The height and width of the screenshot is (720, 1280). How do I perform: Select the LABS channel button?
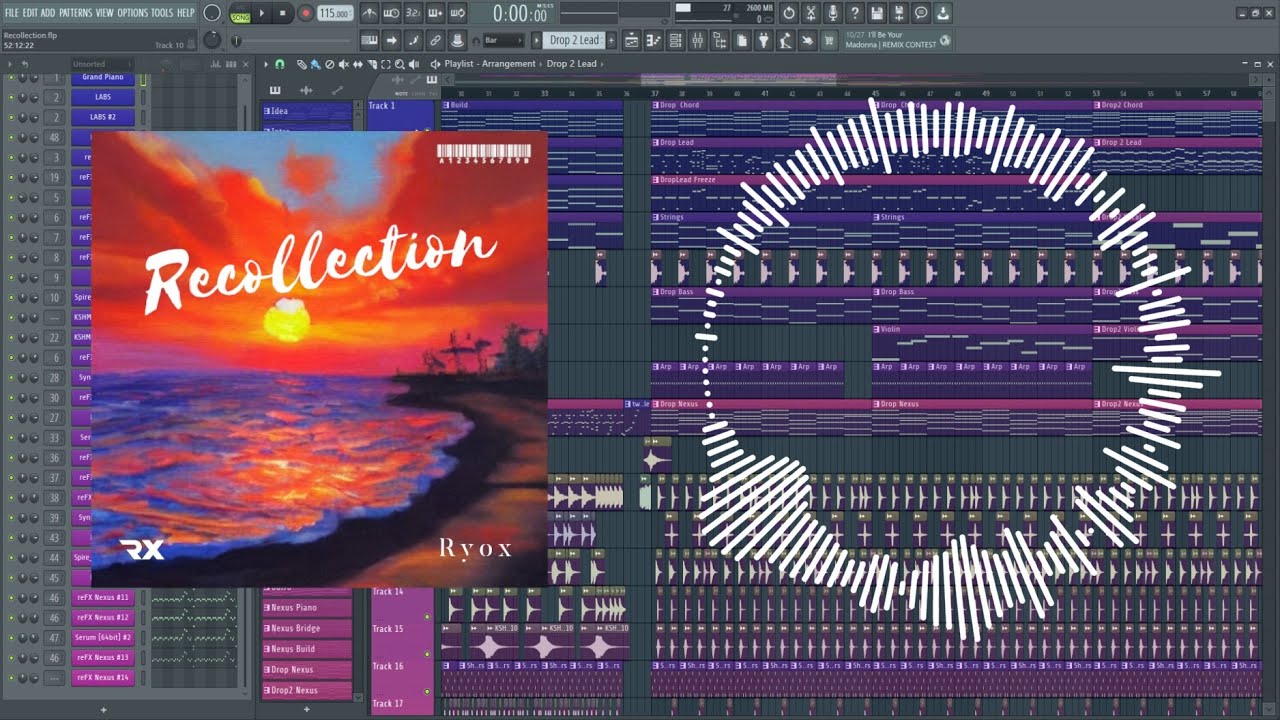tap(103, 97)
